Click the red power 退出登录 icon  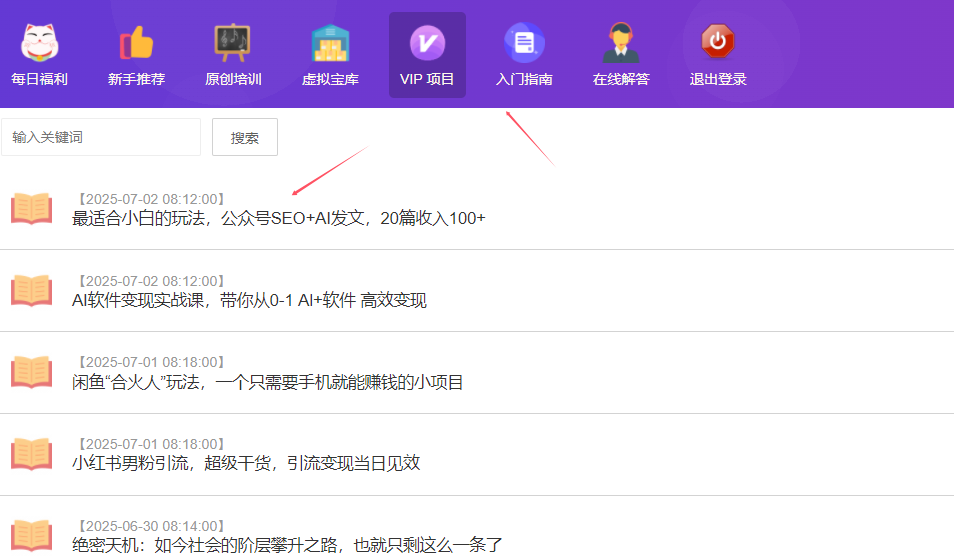tap(718, 41)
